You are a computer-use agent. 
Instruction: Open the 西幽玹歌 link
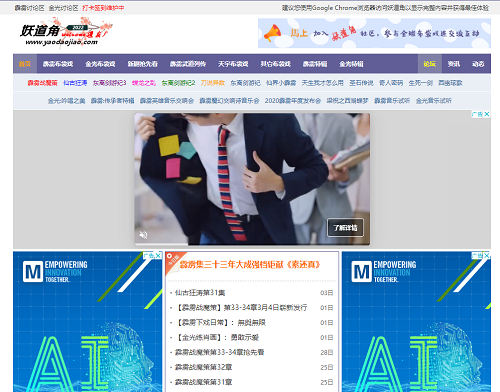450,83
